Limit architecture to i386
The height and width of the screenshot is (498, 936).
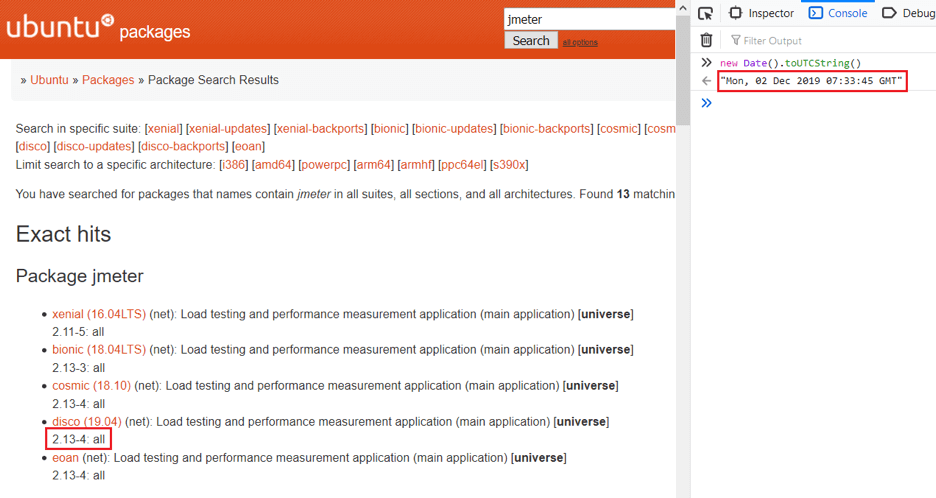tap(233, 165)
